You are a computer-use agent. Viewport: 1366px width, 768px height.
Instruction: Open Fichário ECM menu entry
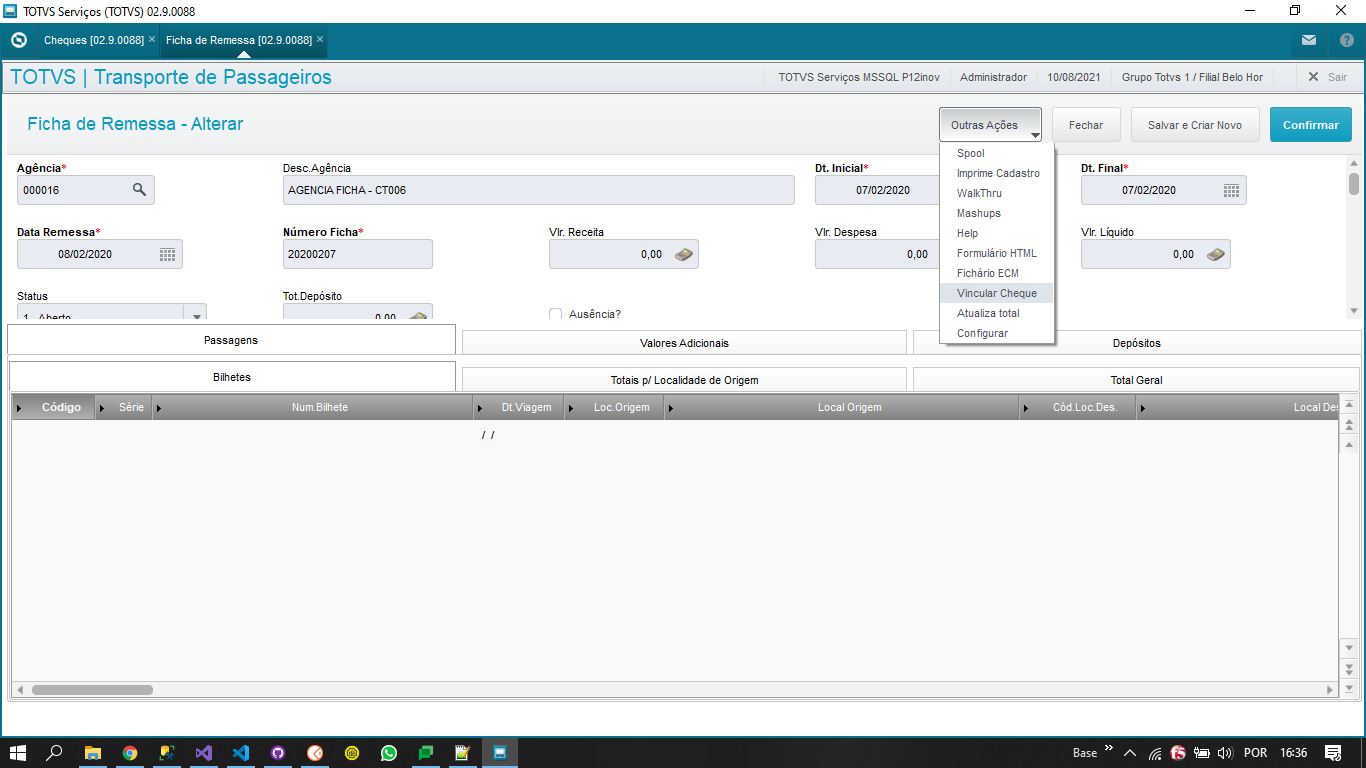point(997,273)
